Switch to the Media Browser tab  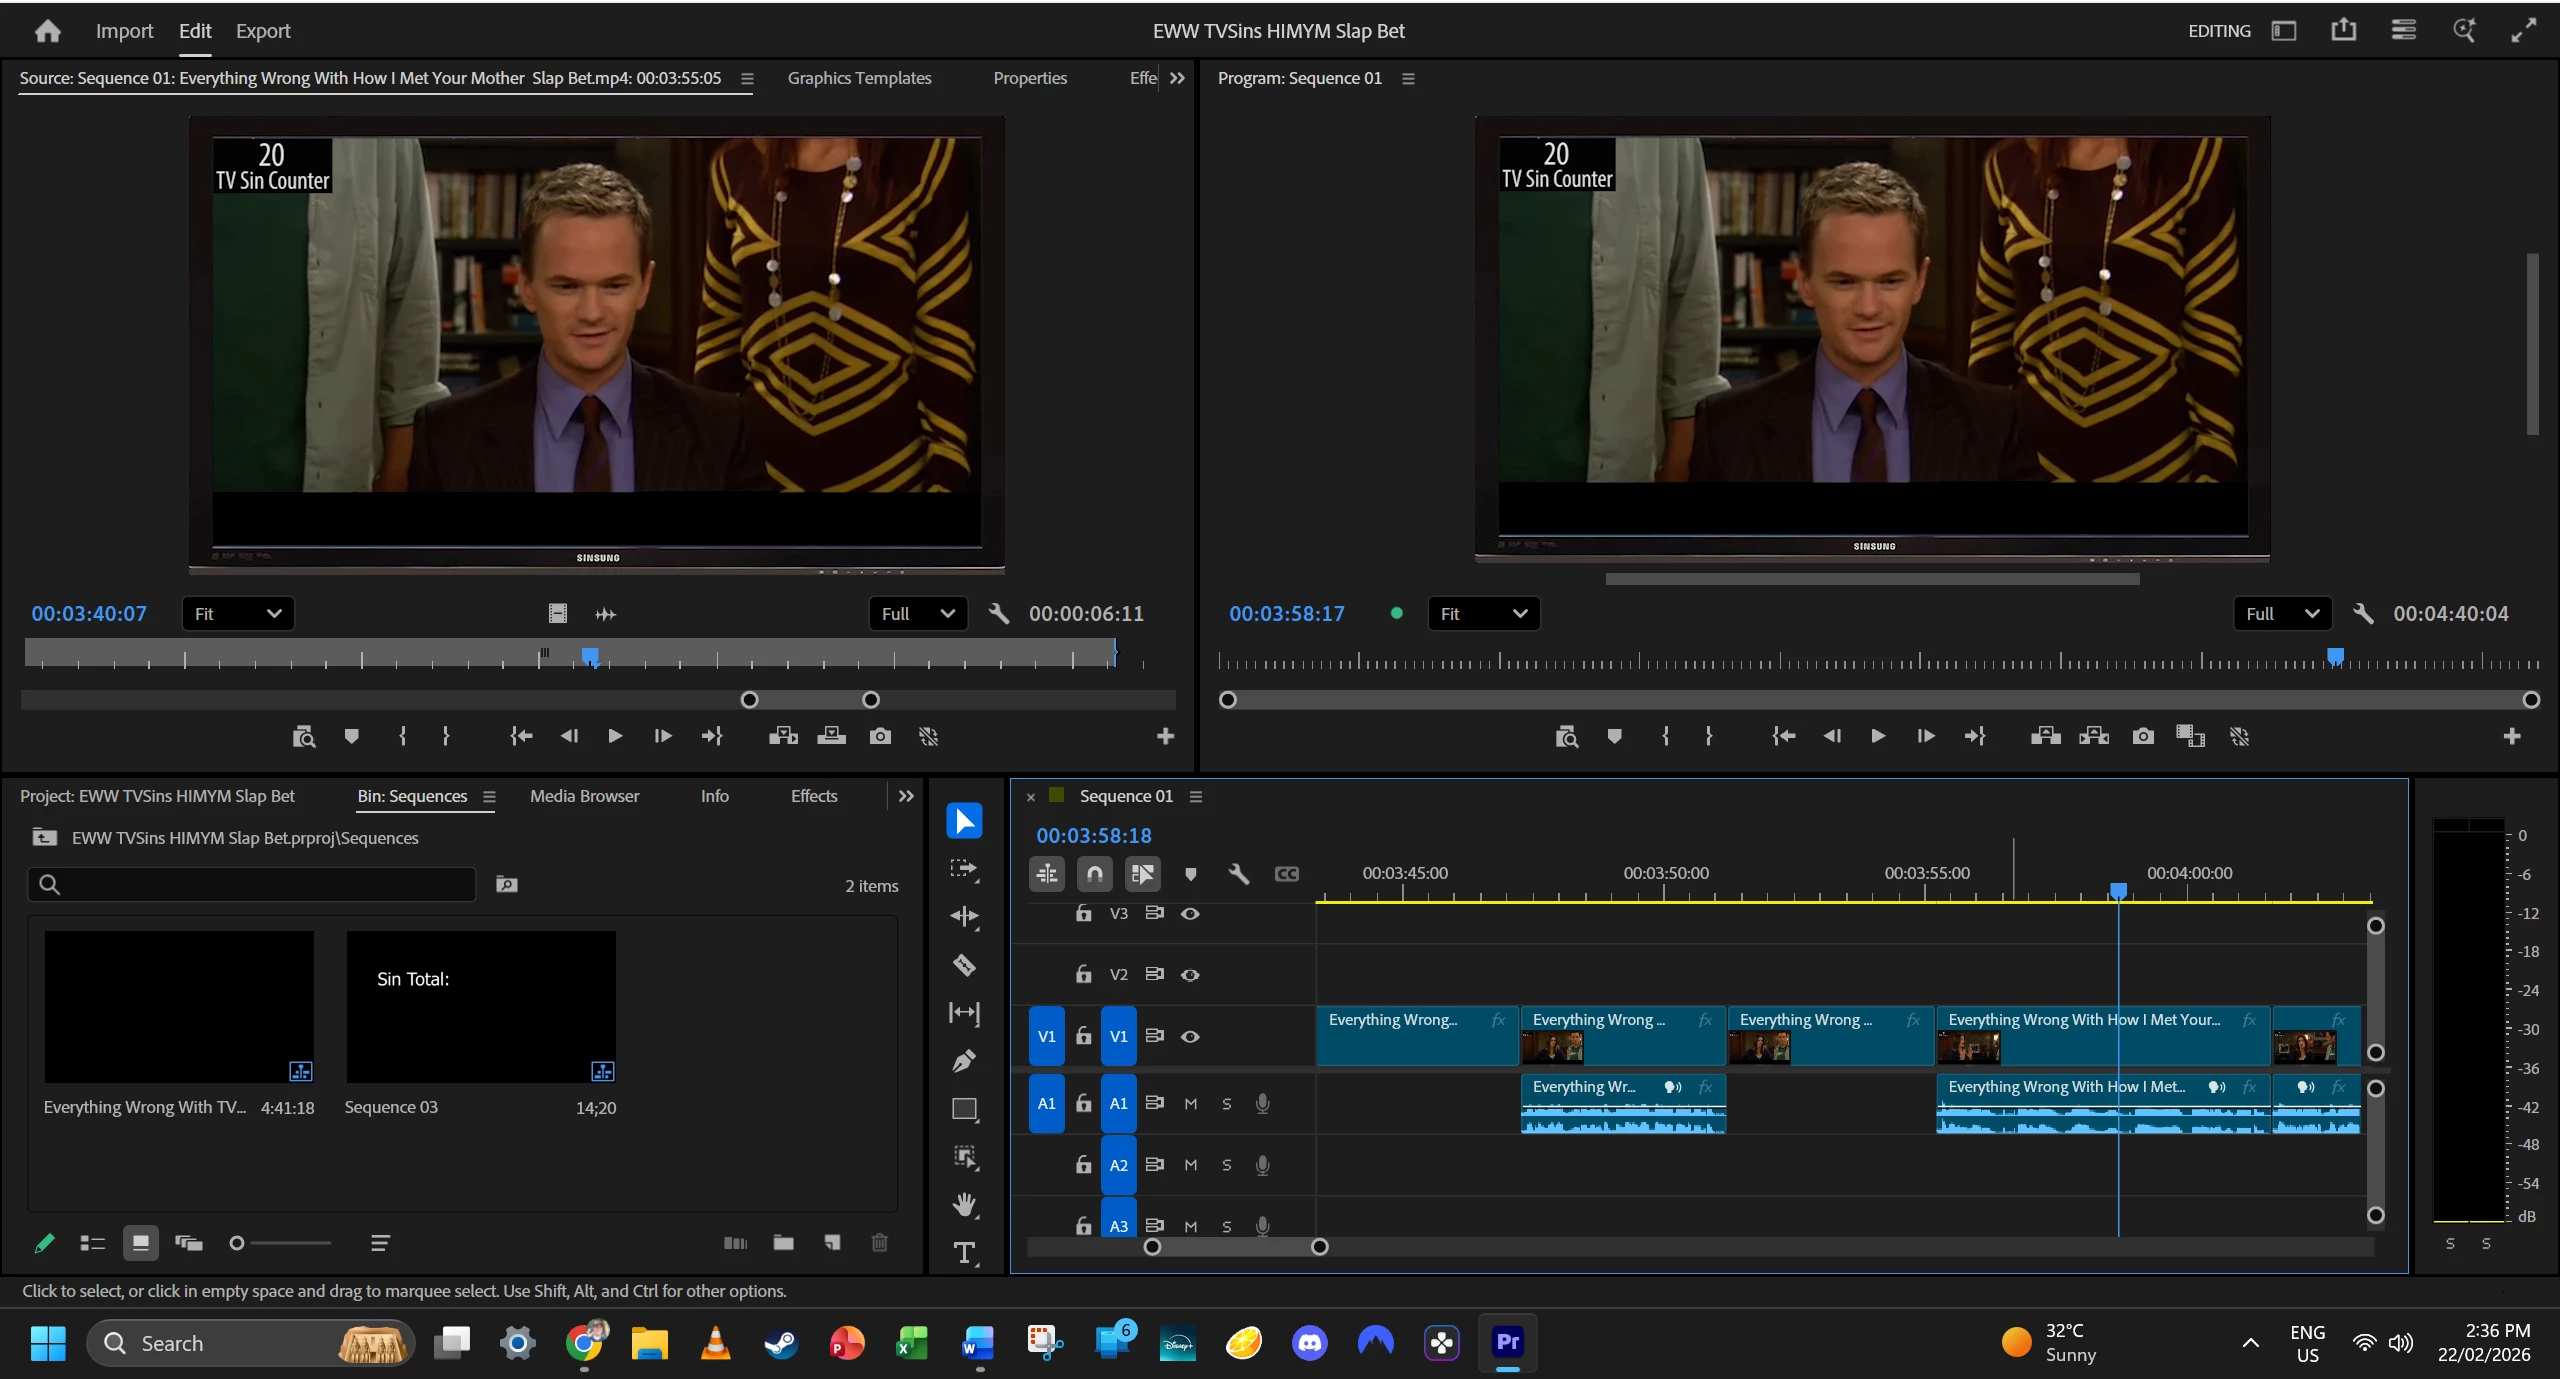pyautogui.click(x=584, y=796)
